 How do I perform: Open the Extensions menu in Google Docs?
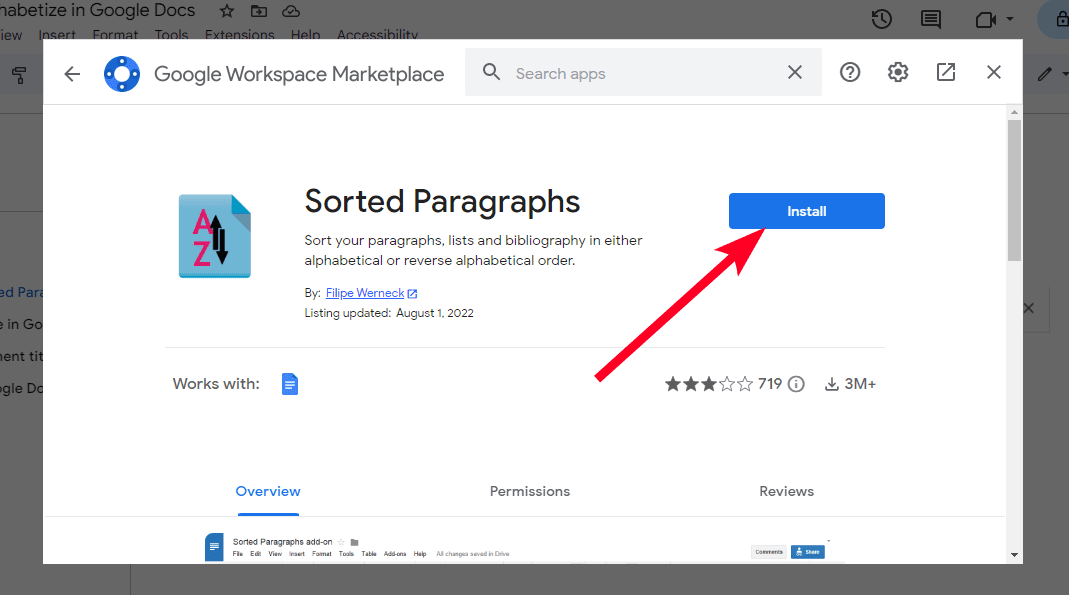(x=240, y=34)
